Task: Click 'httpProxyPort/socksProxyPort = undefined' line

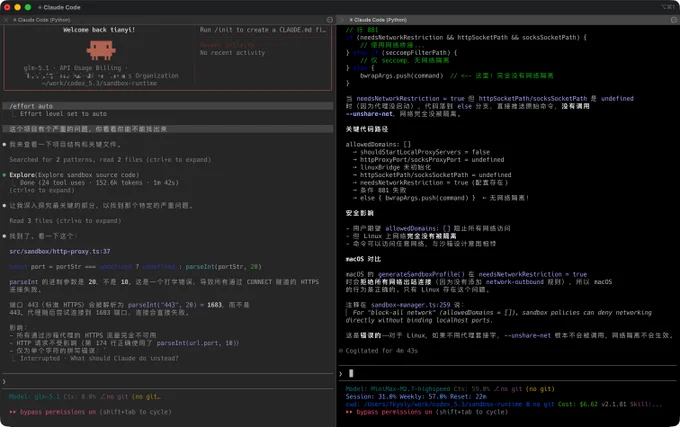Action: coord(432,160)
